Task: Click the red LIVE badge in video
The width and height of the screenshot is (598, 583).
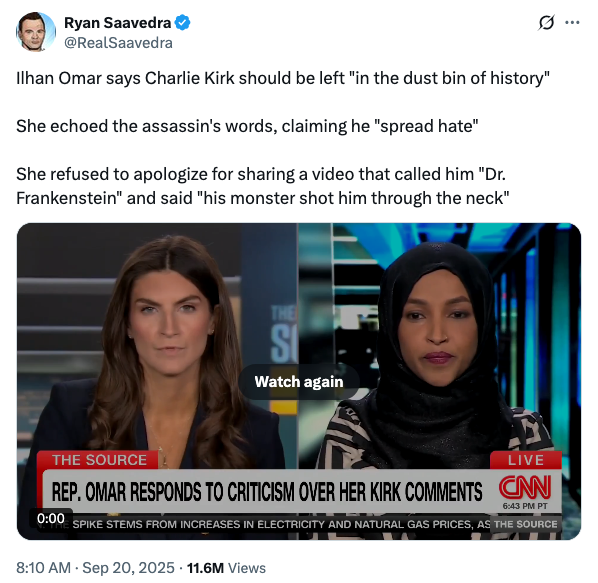Action: point(526,460)
